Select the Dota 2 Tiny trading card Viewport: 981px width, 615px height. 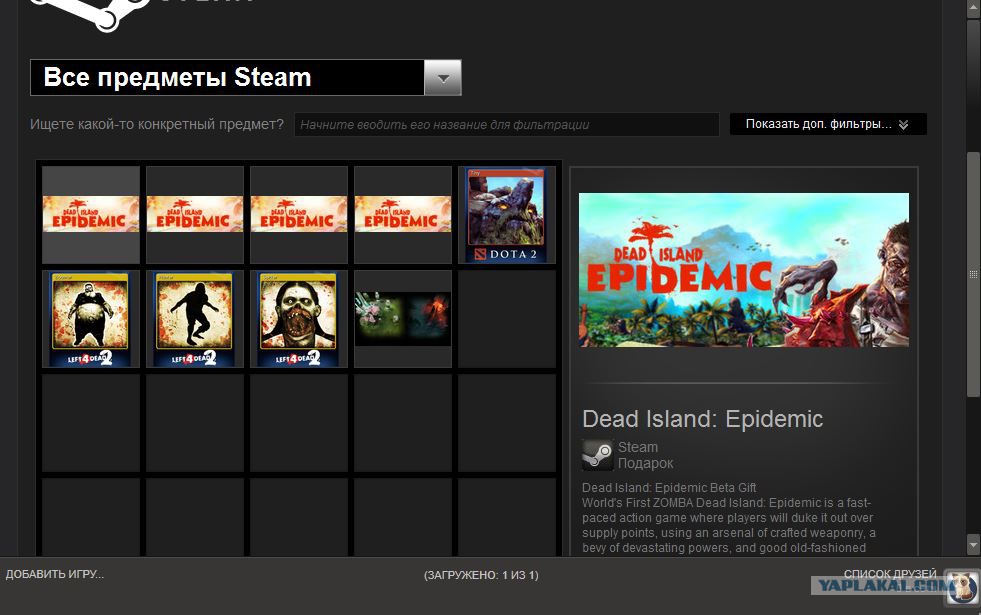coord(507,215)
